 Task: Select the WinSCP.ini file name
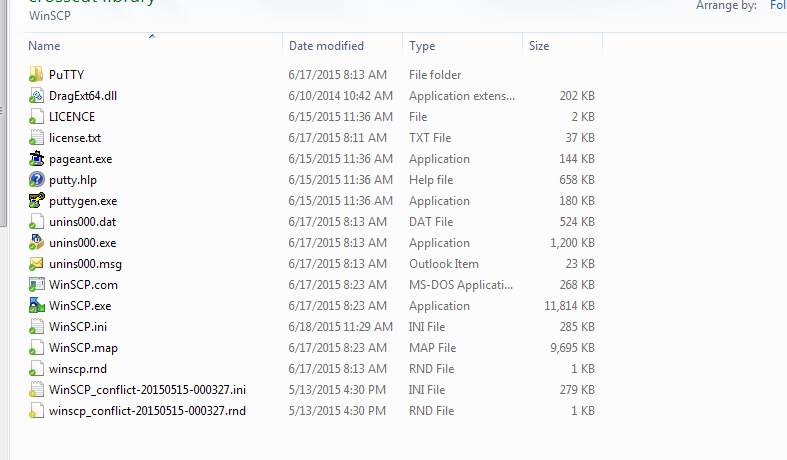[78, 327]
